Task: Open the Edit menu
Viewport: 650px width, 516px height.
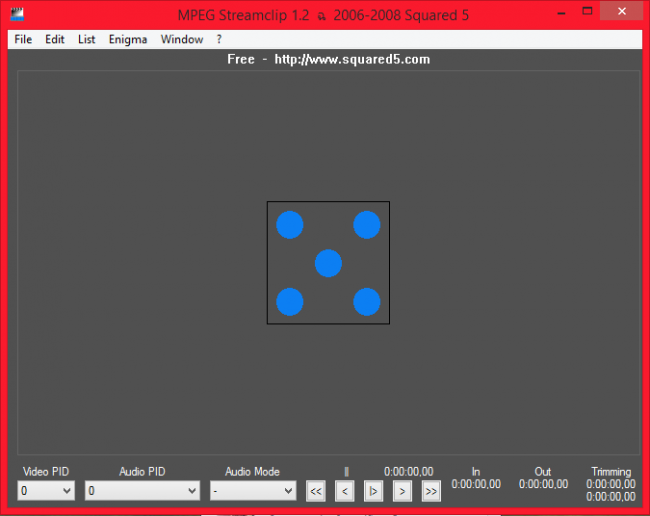Action: (x=55, y=39)
